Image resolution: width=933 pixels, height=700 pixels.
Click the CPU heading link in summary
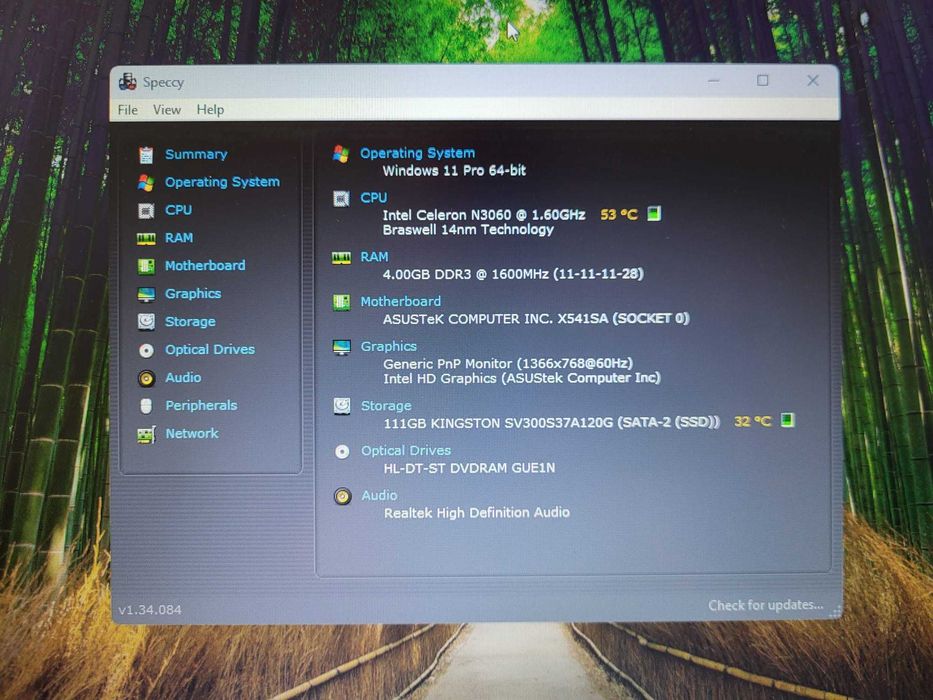coord(373,198)
